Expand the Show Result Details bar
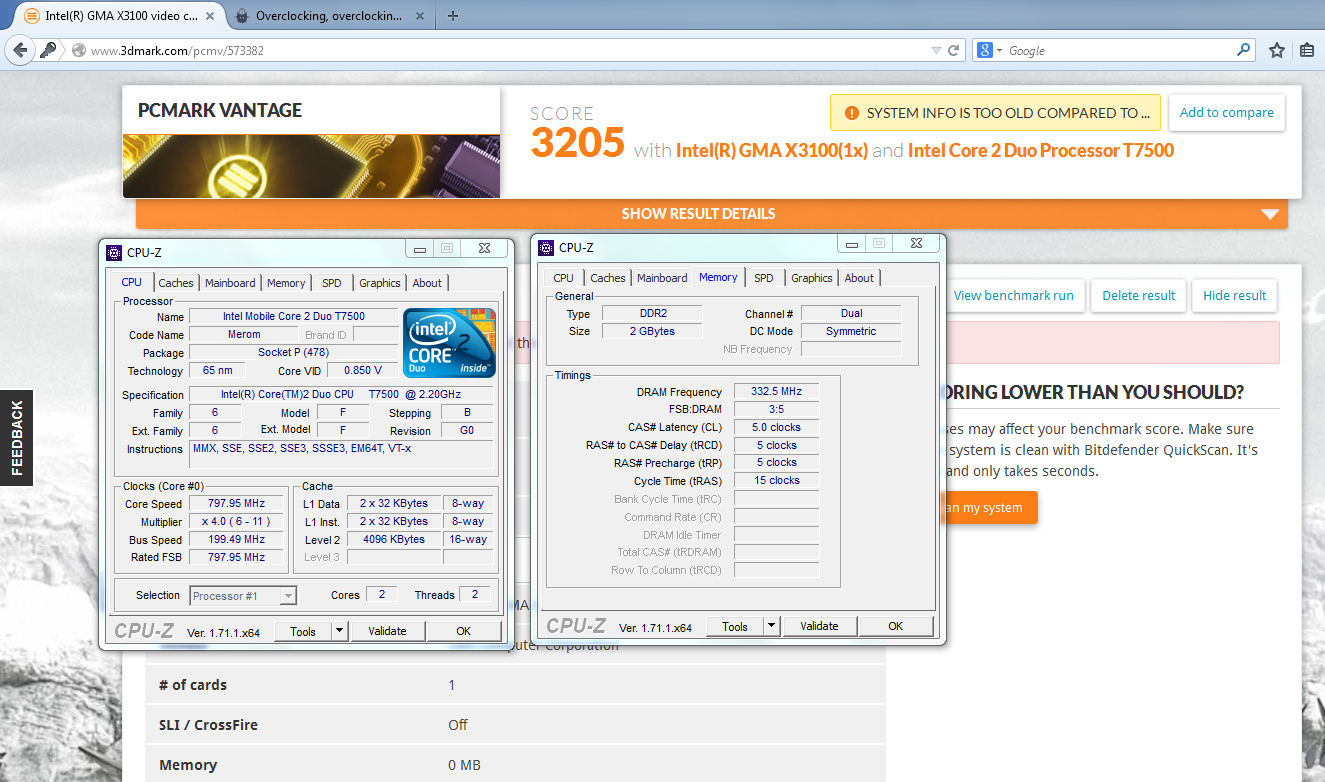1325x782 pixels. pyautogui.click(x=712, y=213)
